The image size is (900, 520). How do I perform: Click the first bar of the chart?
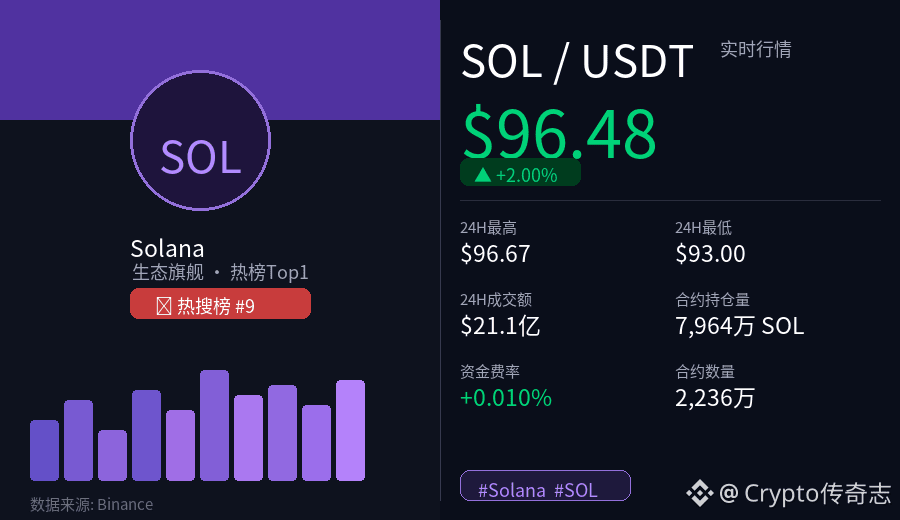click(44, 451)
